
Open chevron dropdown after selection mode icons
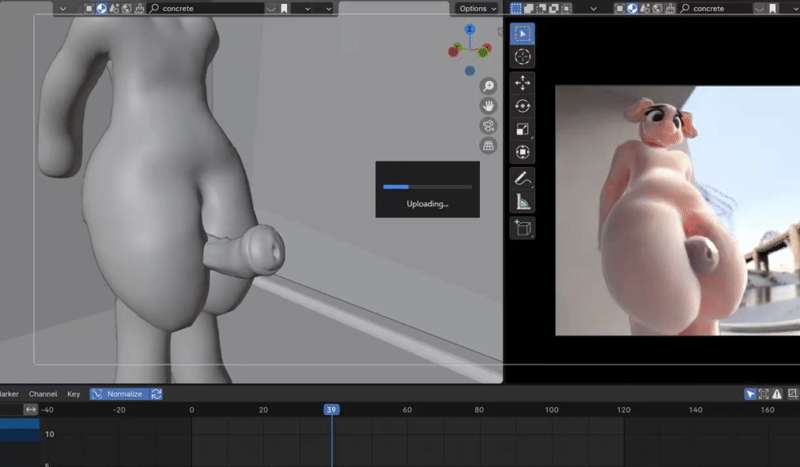click(593, 8)
